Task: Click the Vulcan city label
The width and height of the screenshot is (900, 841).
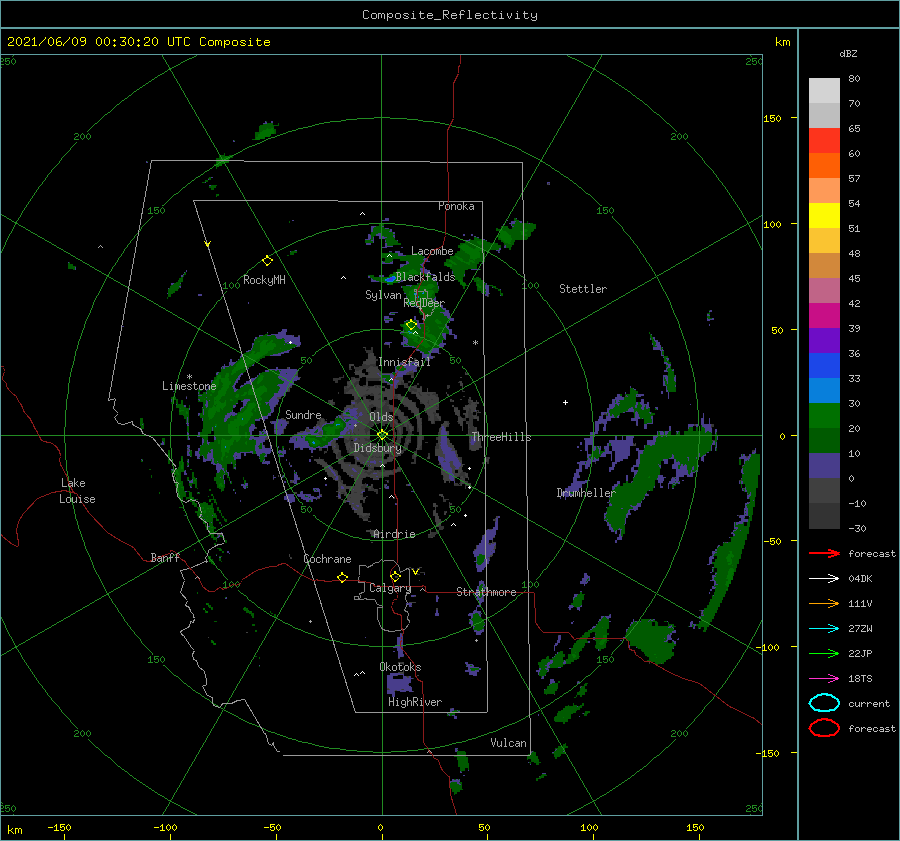Action: pyautogui.click(x=508, y=743)
